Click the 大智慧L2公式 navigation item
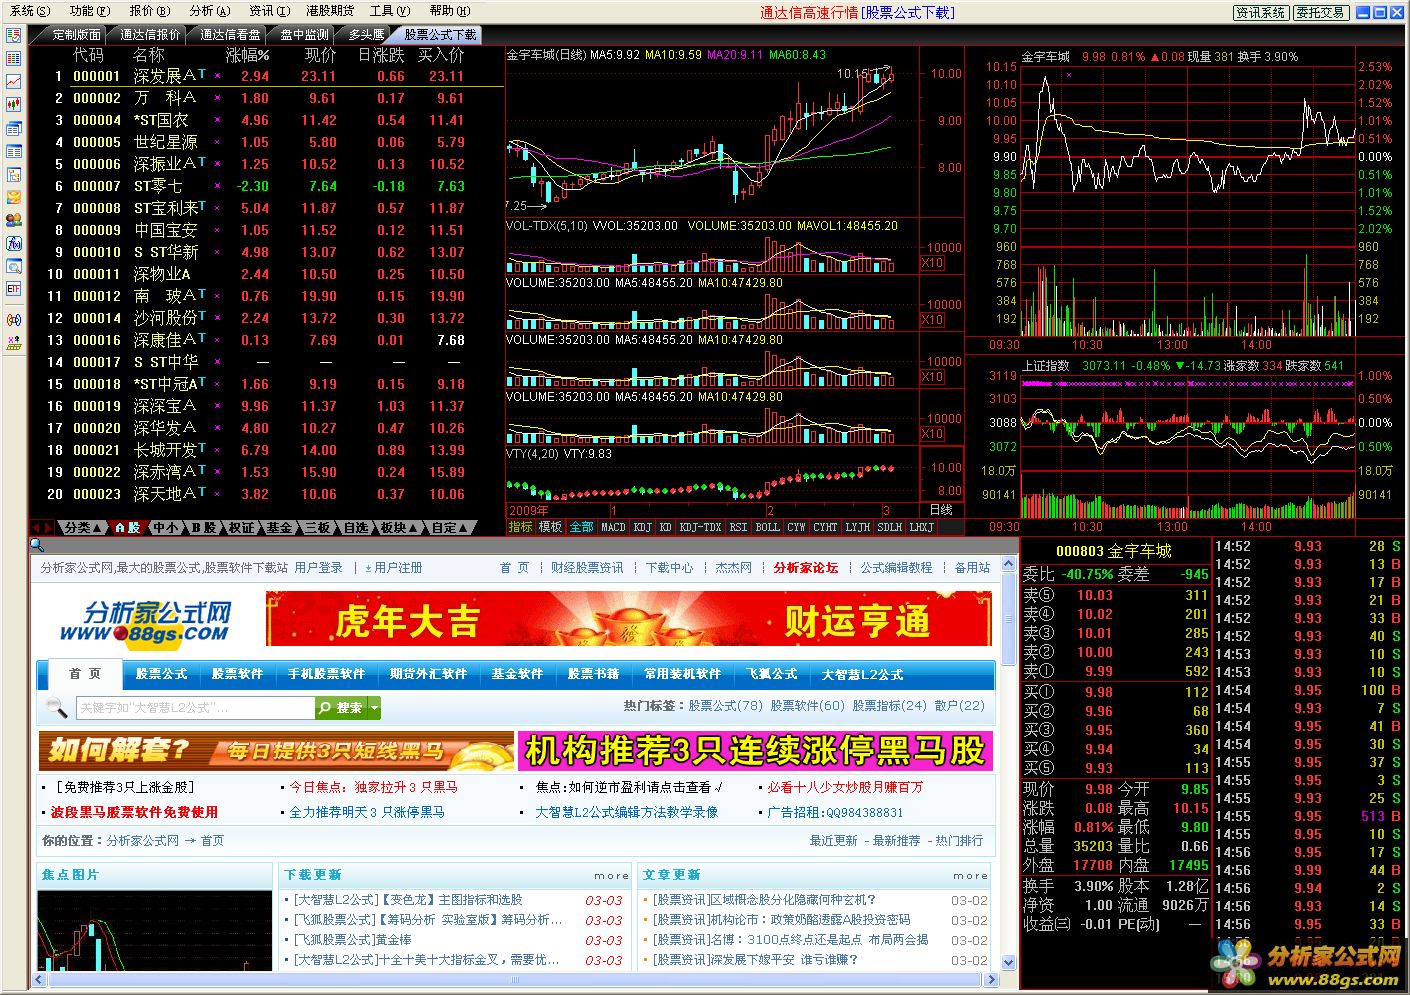The image size is (1410, 995). coord(862,675)
